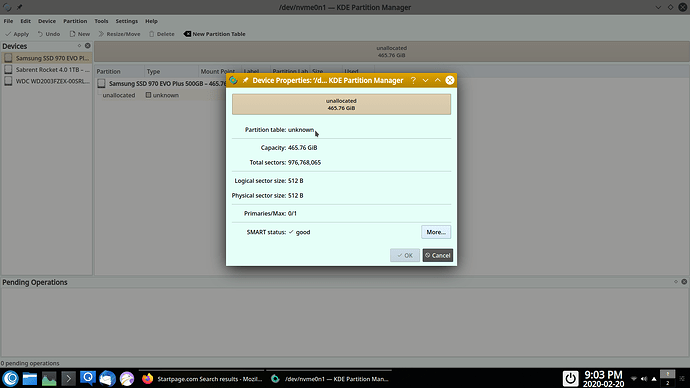The image size is (690, 388).
Task: Click New Partition Table toolbar button
Action: tap(214, 34)
